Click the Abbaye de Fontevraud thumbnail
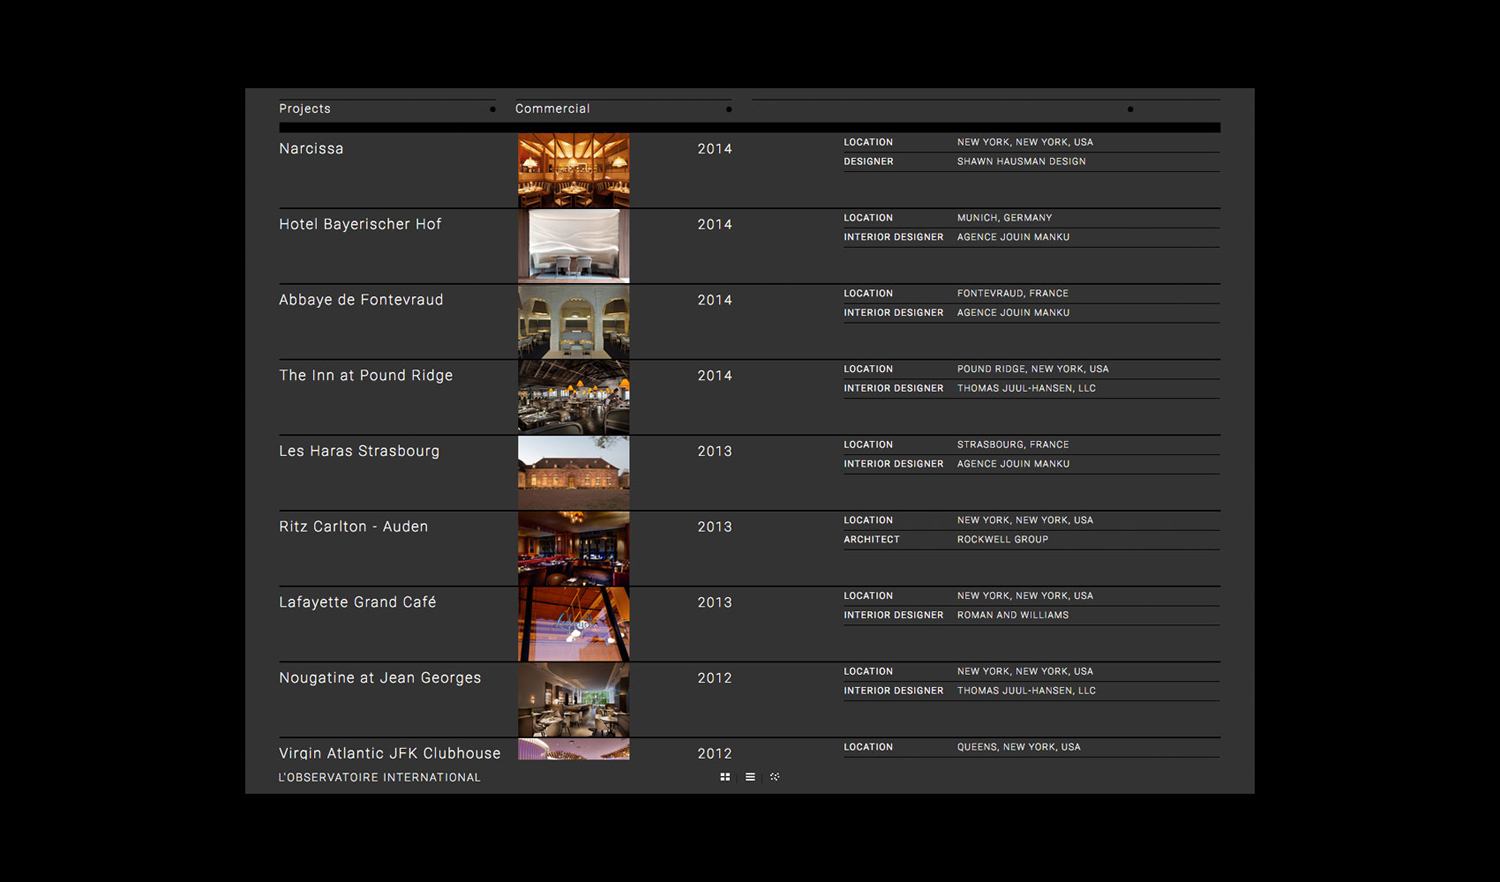 click(x=574, y=322)
